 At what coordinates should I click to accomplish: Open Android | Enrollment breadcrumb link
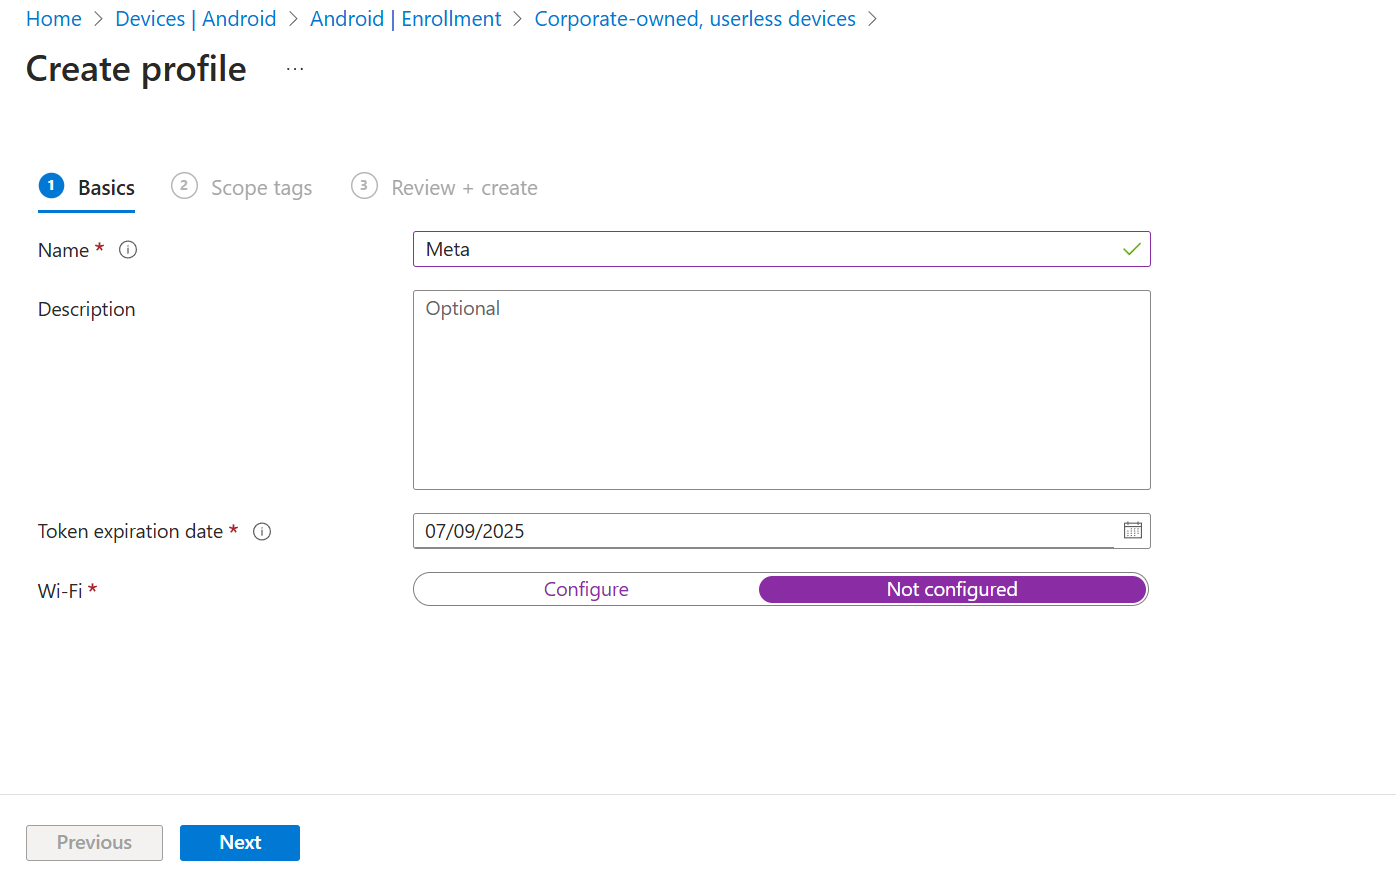click(406, 18)
